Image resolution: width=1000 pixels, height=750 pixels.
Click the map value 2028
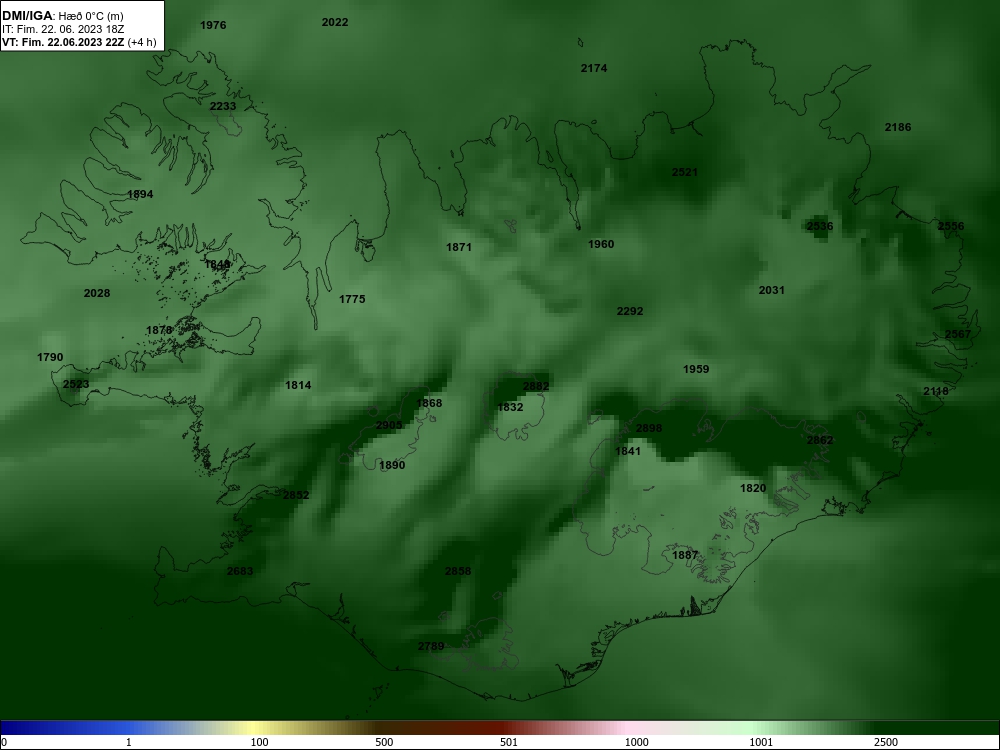point(97,293)
